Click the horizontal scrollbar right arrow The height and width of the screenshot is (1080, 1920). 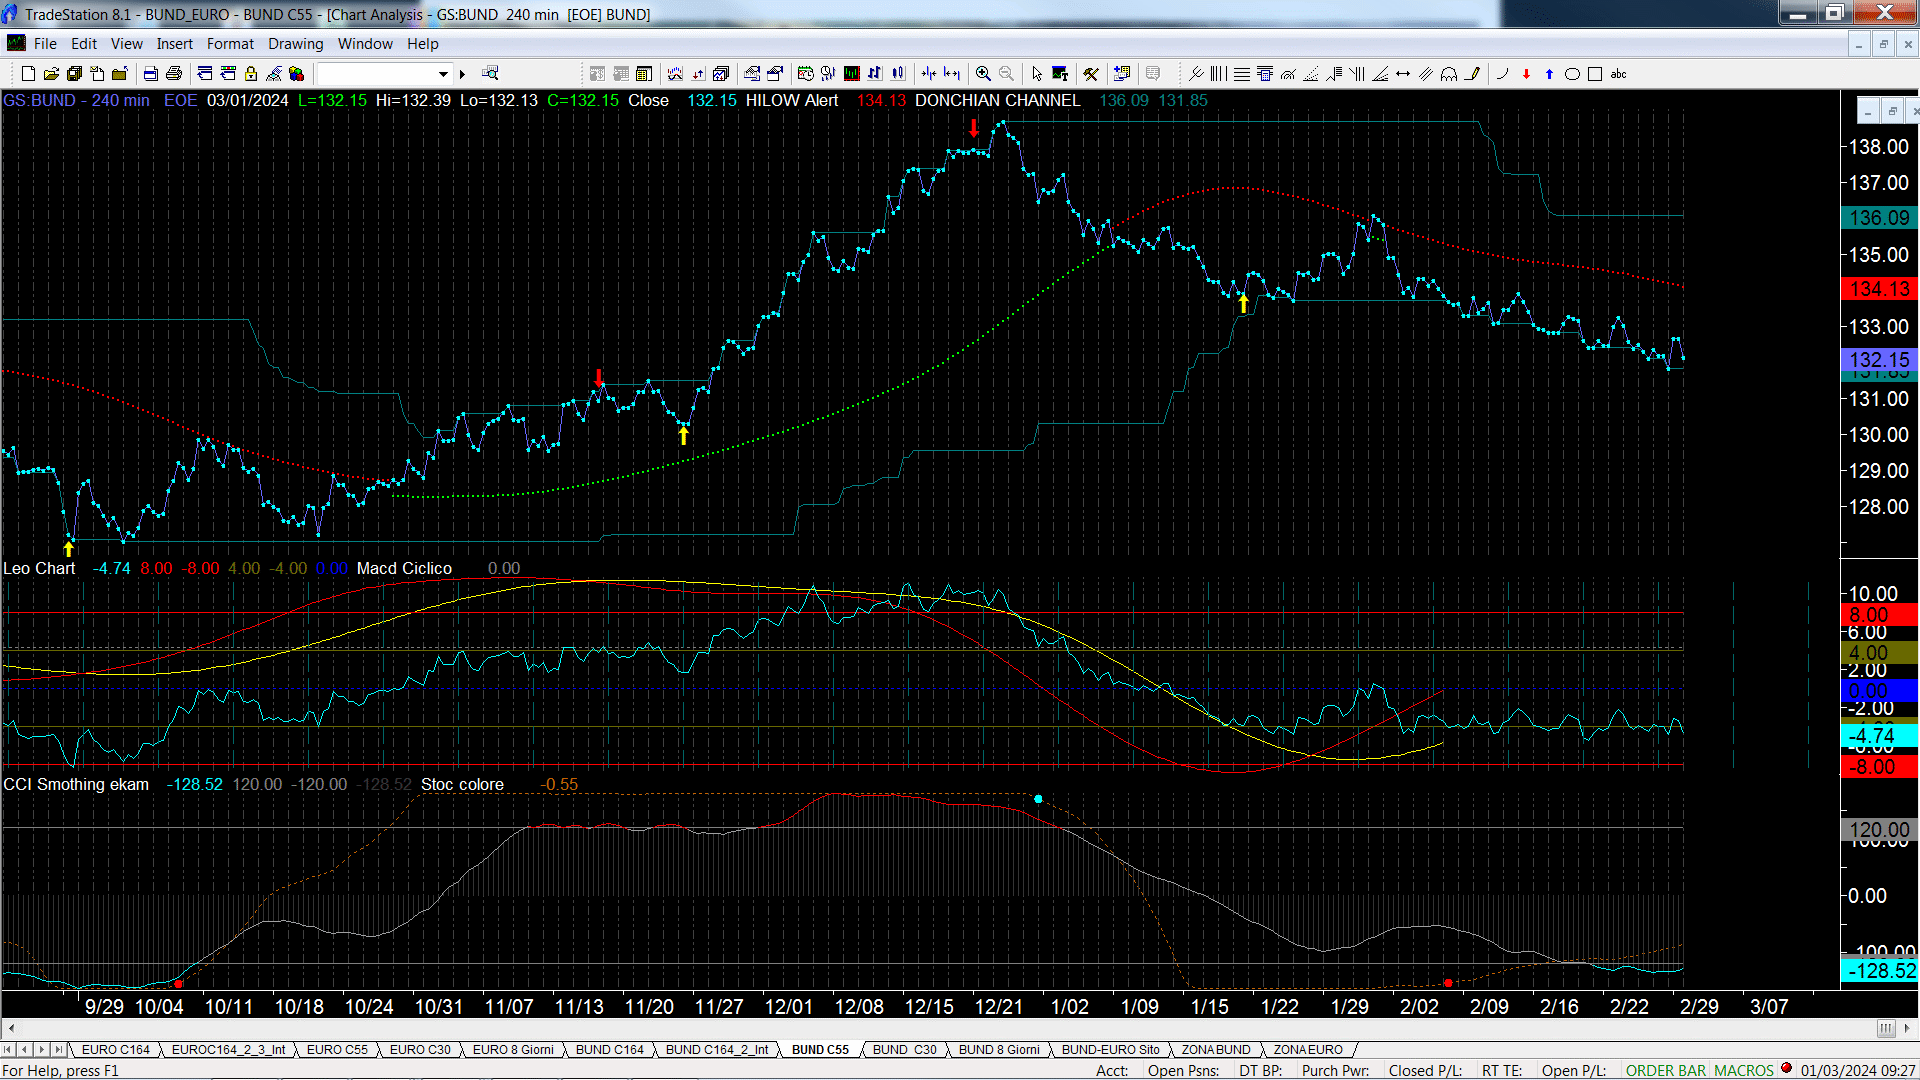pyautogui.click(x=1908, y=1028)
